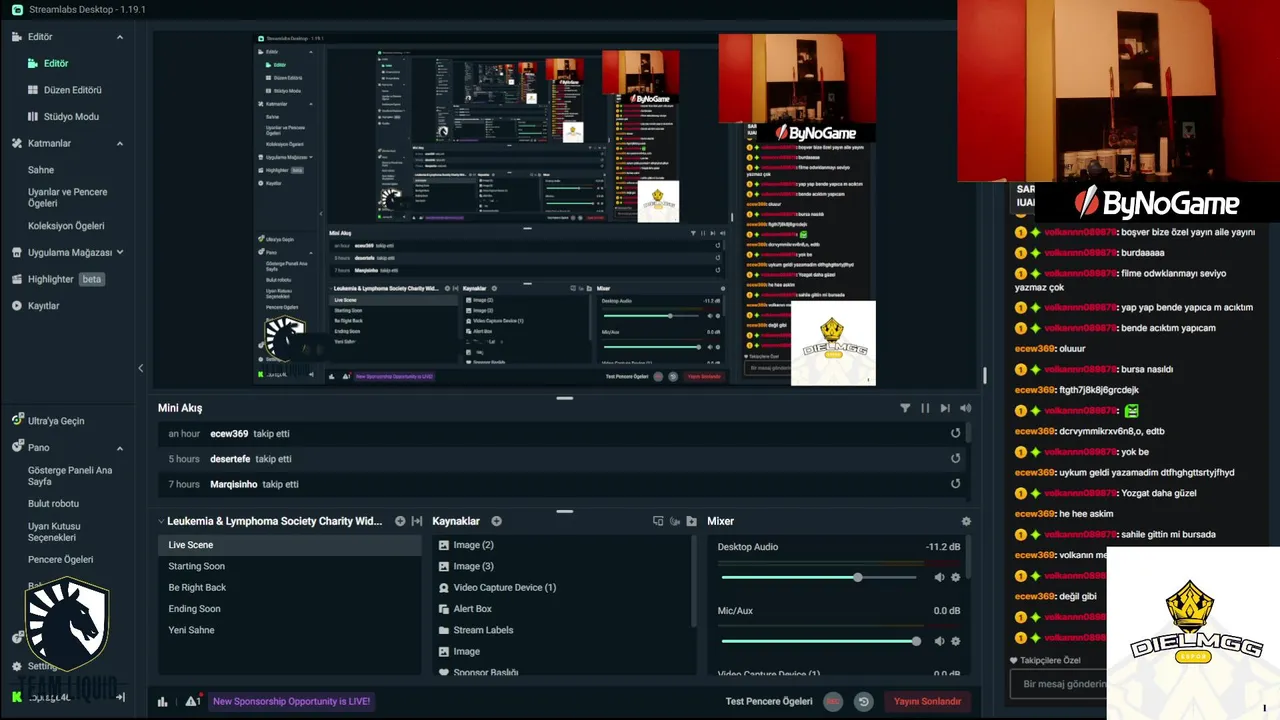Open scene transitions icon
Image resolution: width=1280 pixels, height=720 pixels.
(x=417, y=521)
